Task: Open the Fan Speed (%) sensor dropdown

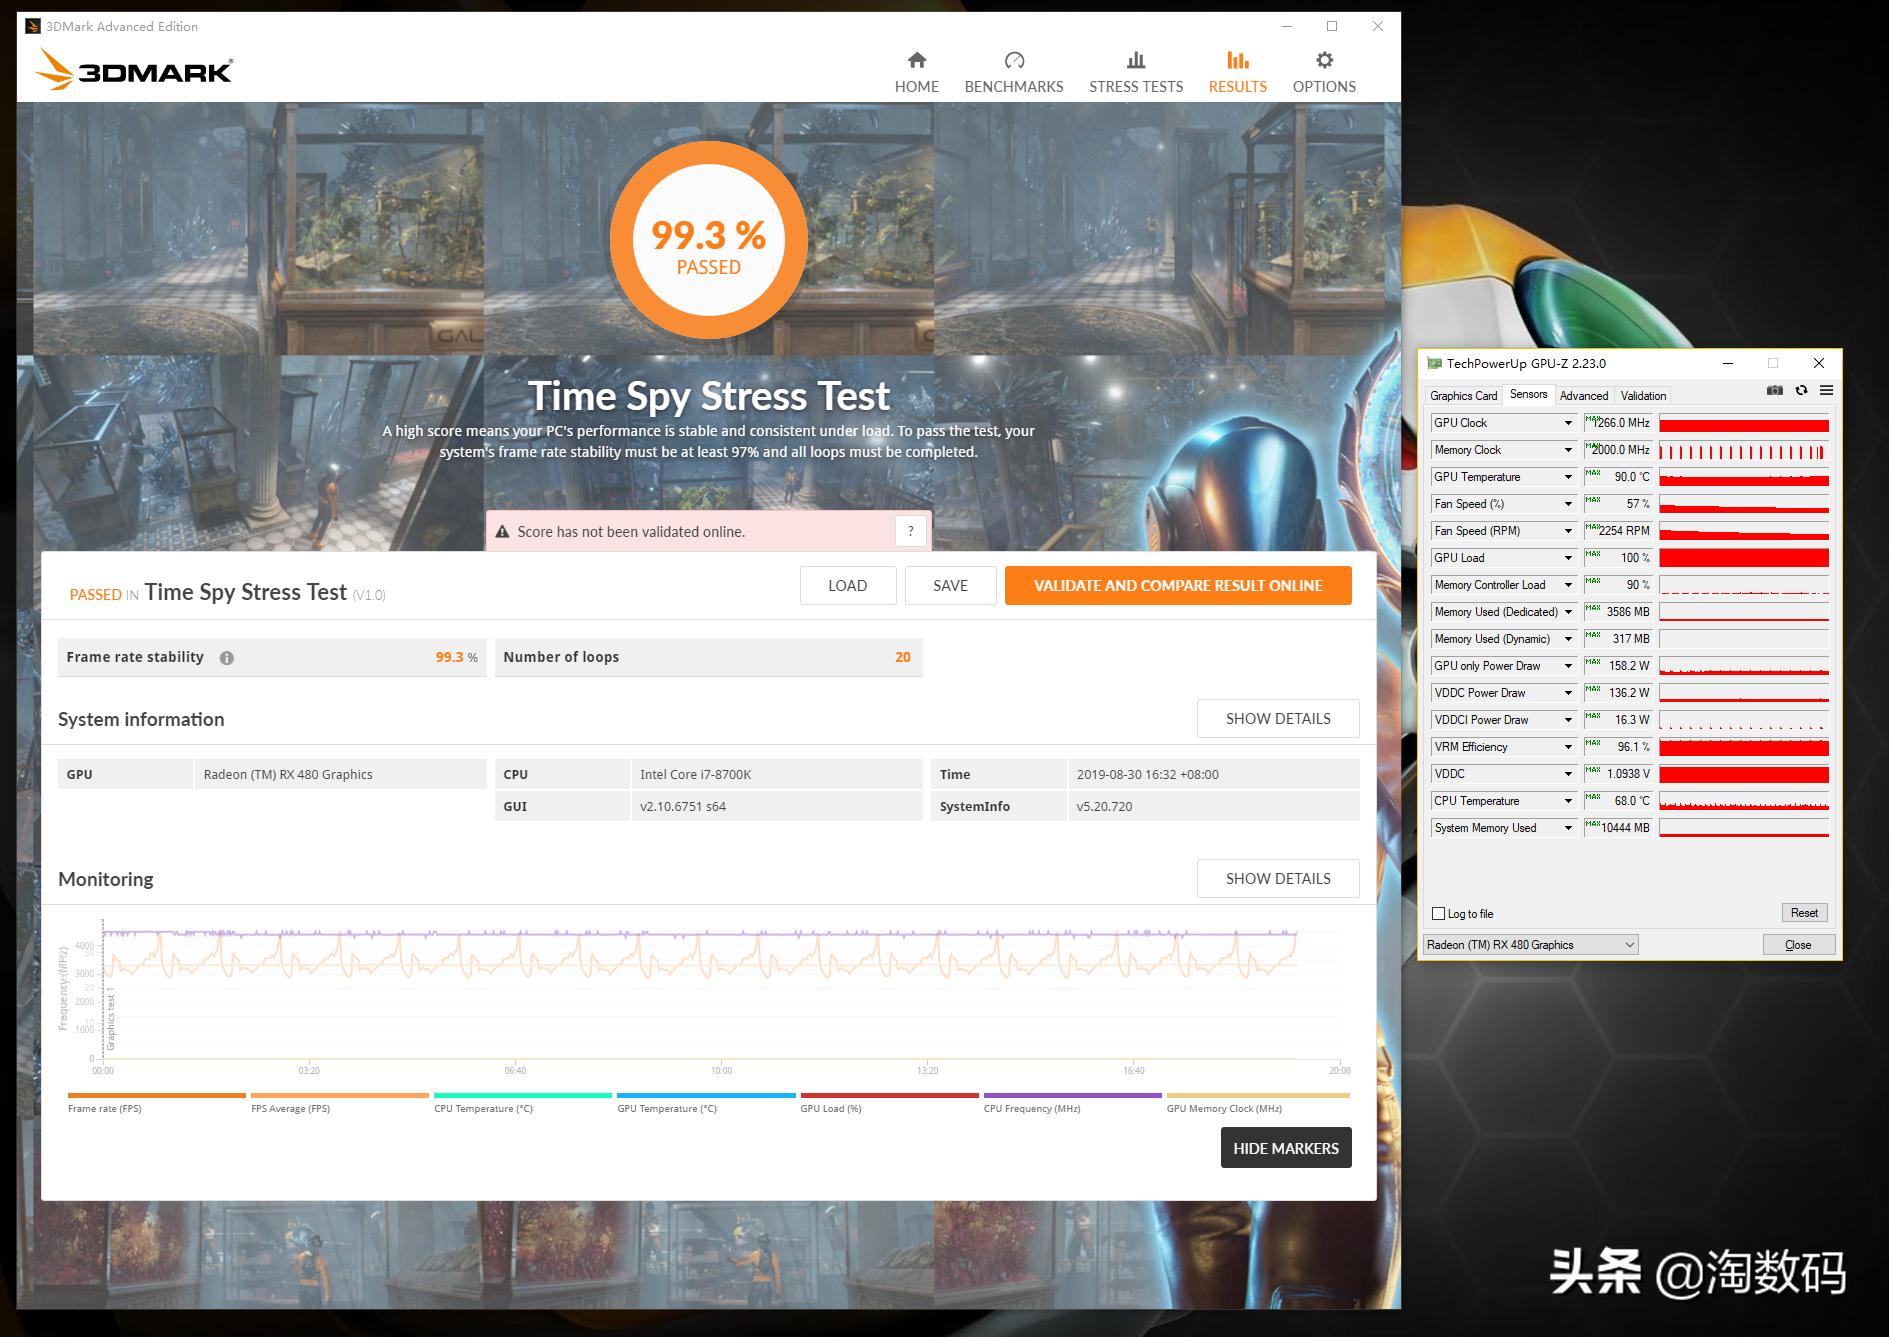Action: click(1568, 504)
